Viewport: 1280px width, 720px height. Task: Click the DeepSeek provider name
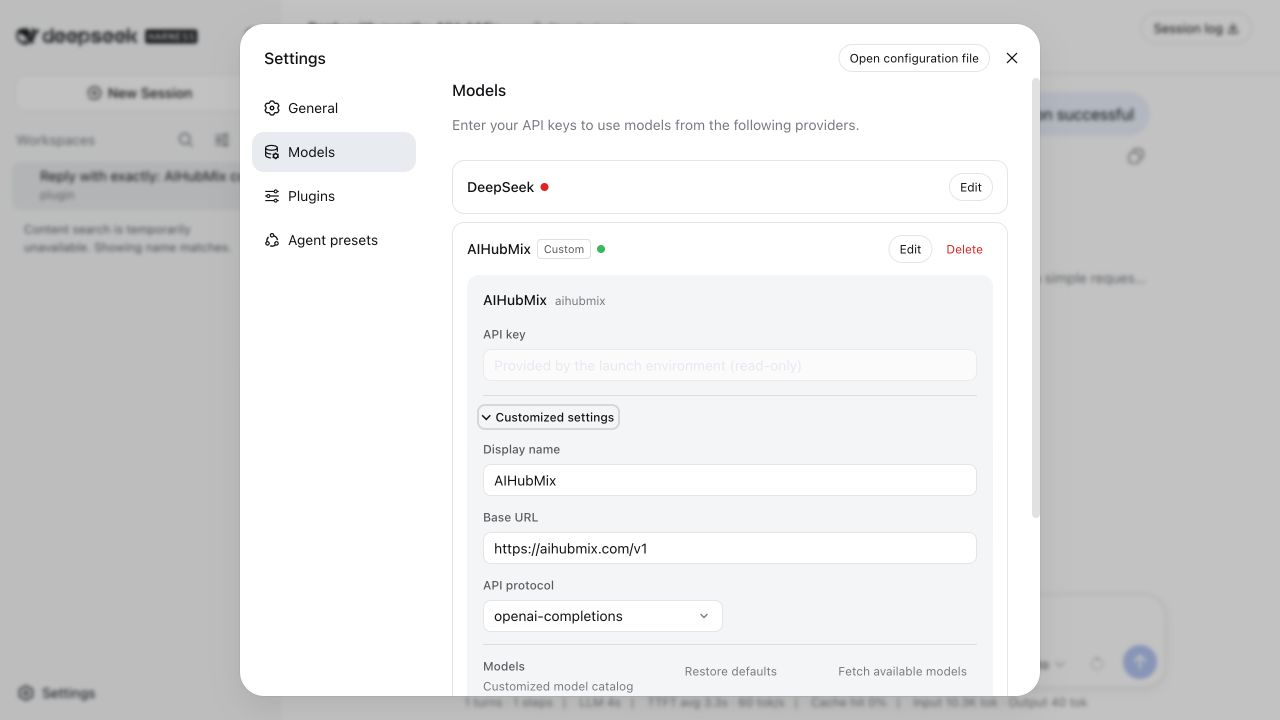tap(500, 187)
